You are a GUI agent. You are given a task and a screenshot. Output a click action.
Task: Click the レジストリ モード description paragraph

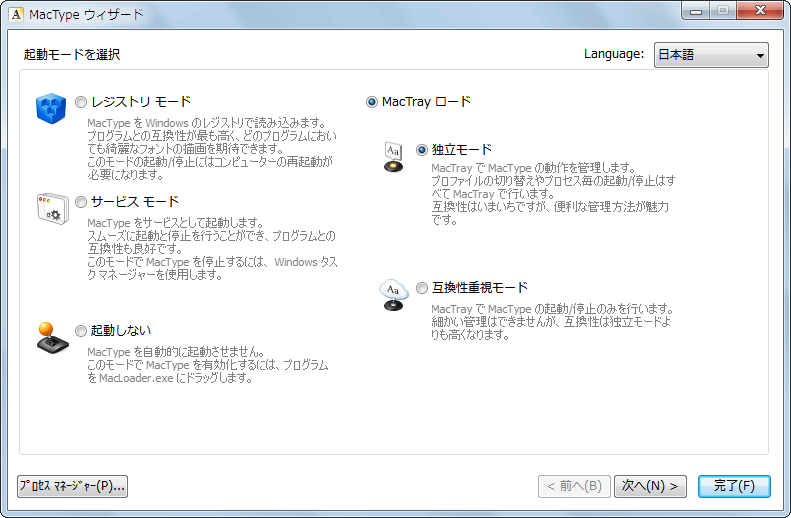click(x=212, y=149)
